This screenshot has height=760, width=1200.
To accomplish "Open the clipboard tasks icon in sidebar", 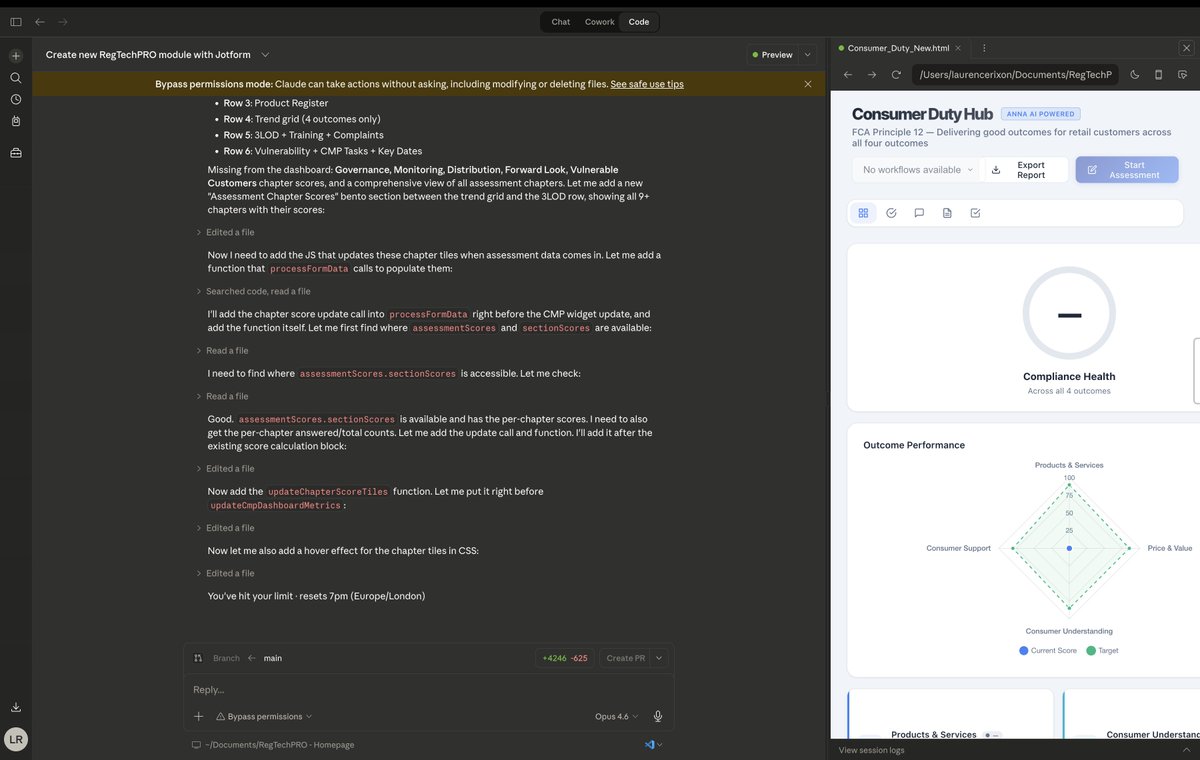I will click(16, 121).
